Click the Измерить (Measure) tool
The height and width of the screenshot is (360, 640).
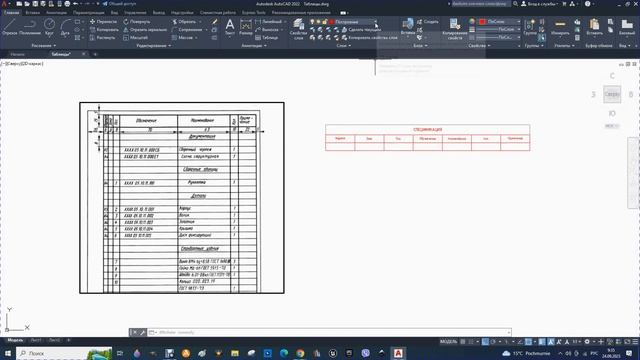560,27
